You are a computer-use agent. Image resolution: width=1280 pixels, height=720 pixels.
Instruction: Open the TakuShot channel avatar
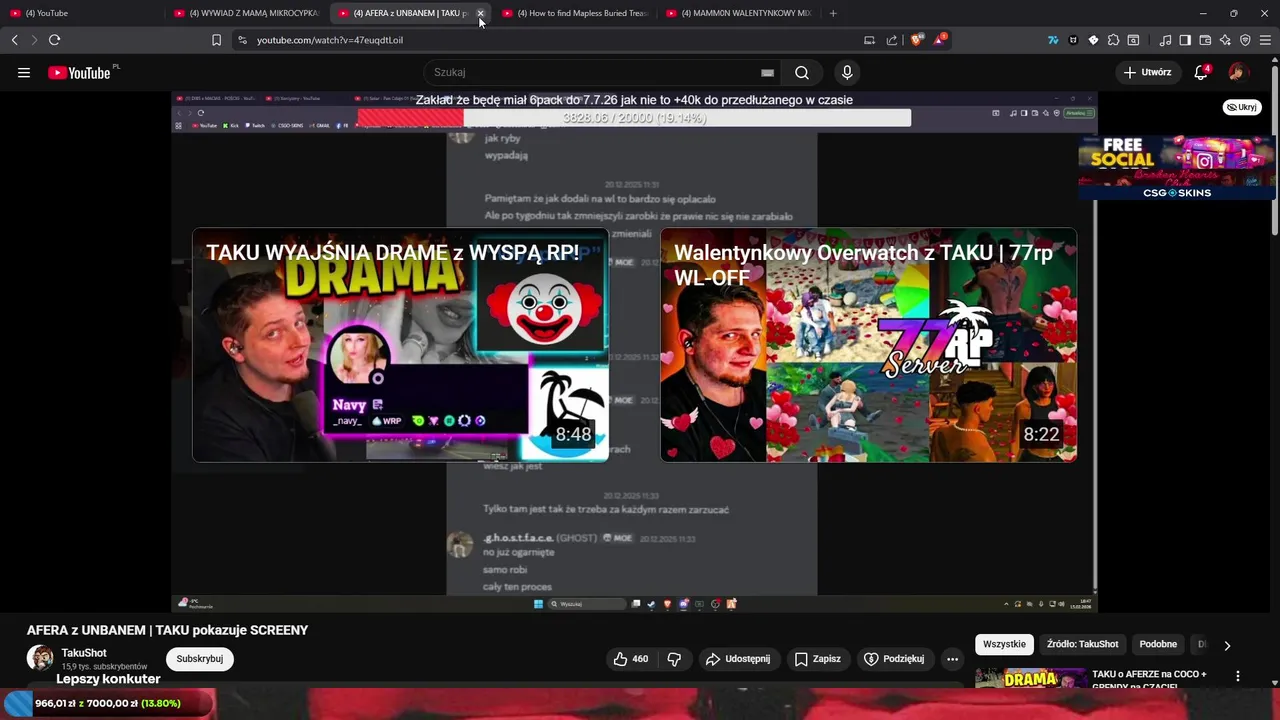pos(40,658)
